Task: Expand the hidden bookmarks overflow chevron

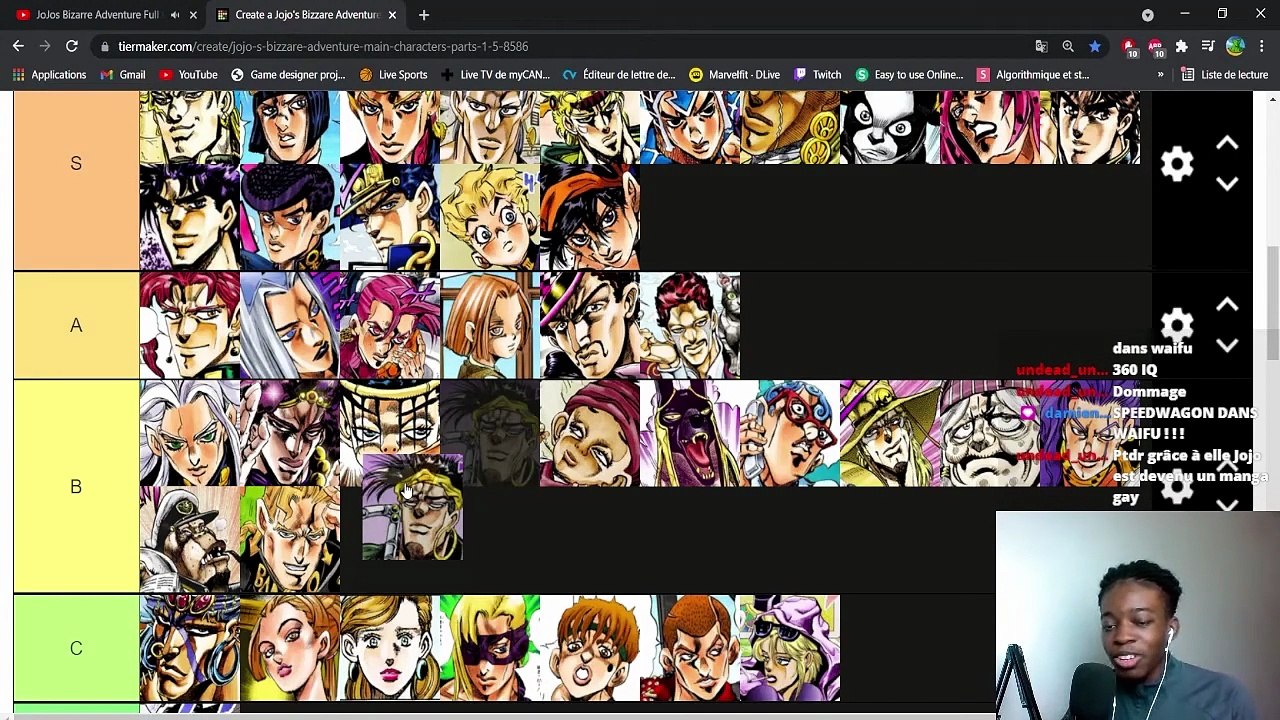Action: tap(1160, 75)
